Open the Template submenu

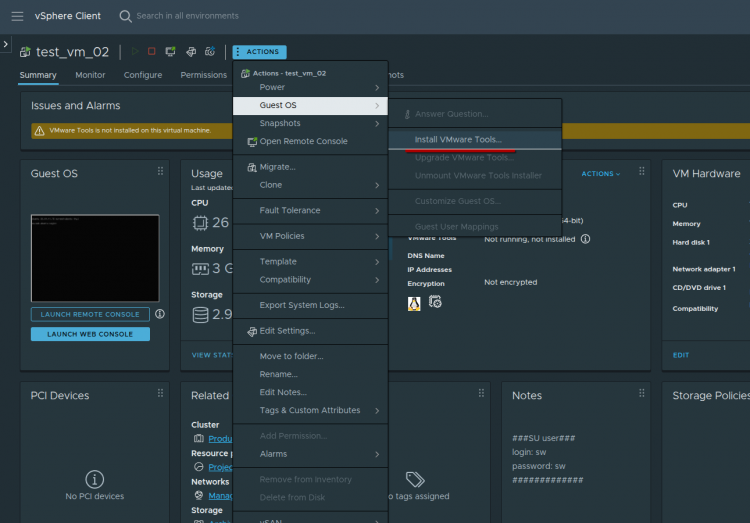click(310, 262)
